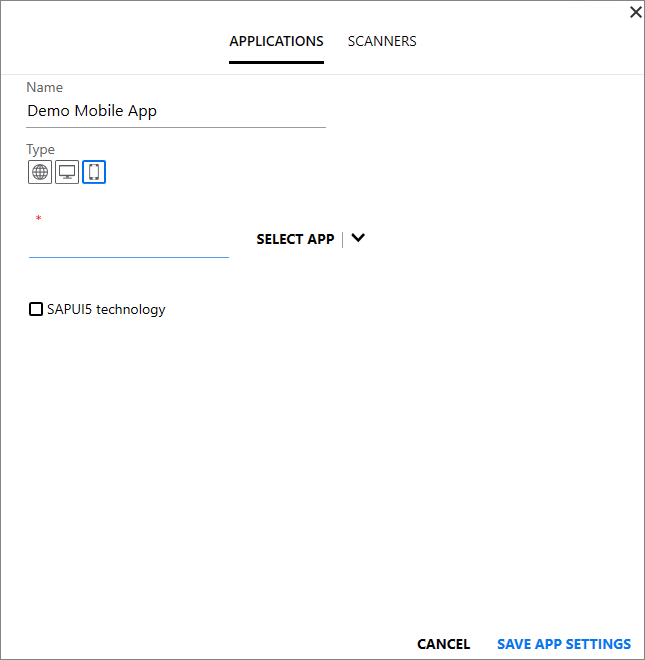Image resolution: width=645 pixels, height=660 pixels.
Task: Click the SAPUI5 technology label text
Action: coord(106,310)
